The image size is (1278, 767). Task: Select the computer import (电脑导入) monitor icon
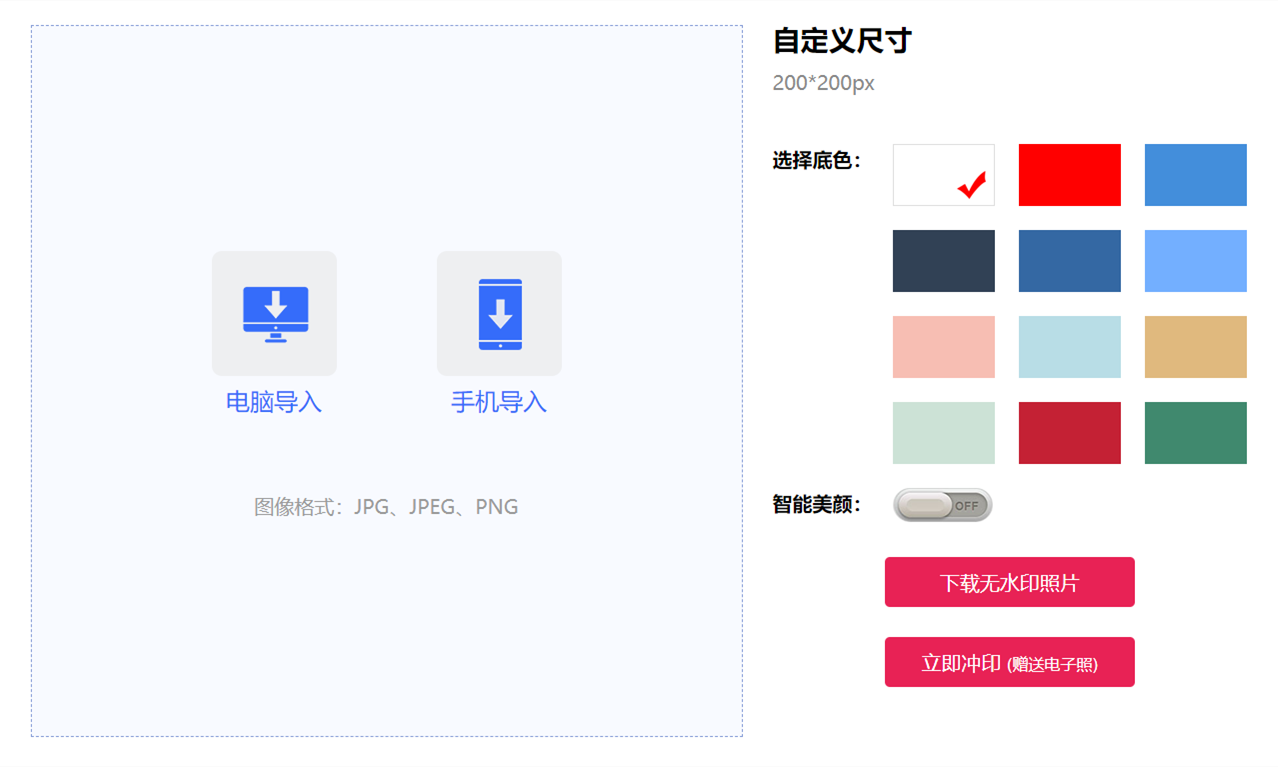(x=274, y=313)
